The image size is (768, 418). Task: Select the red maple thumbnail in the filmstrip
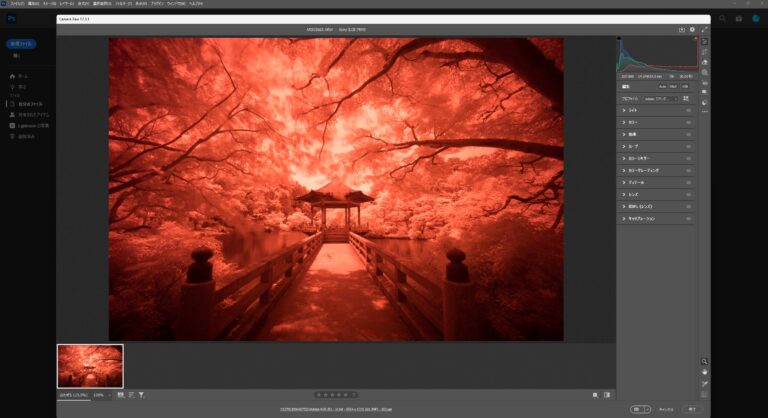point(90,366)
